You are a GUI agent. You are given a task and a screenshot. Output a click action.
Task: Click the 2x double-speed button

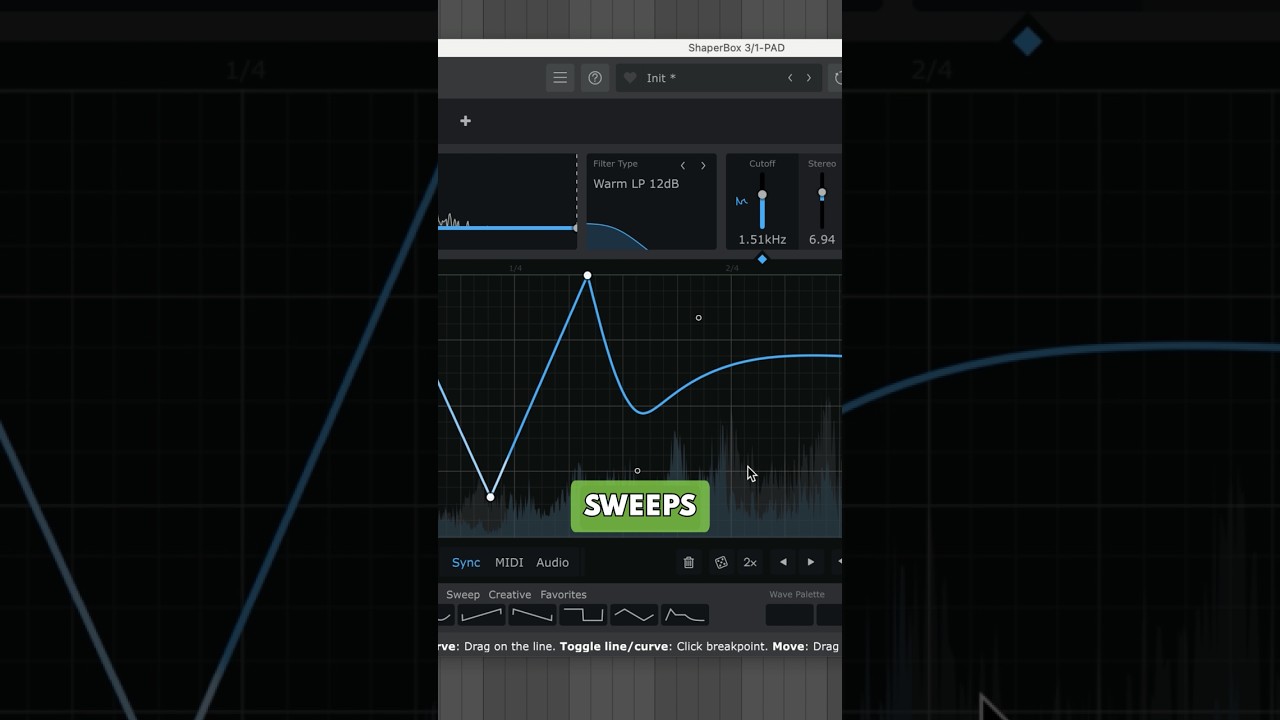tap(750, 563)
